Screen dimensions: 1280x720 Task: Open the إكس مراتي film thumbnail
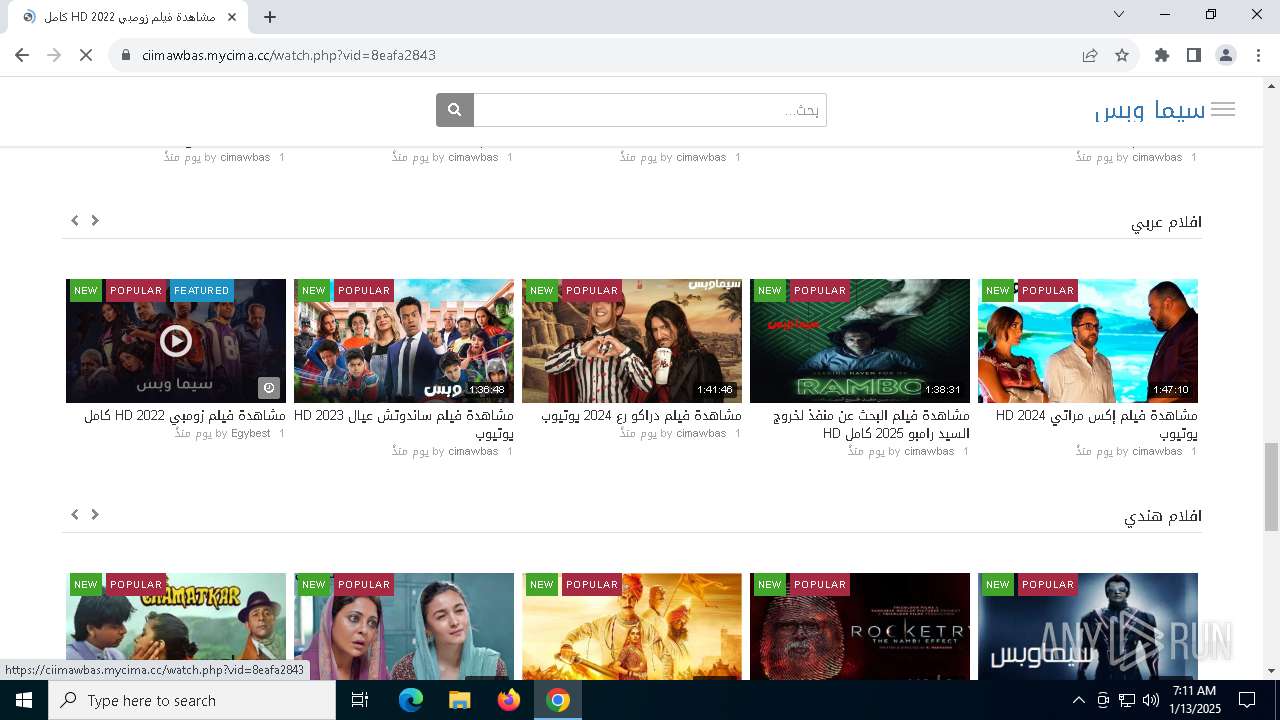(x=1088, y=341)
